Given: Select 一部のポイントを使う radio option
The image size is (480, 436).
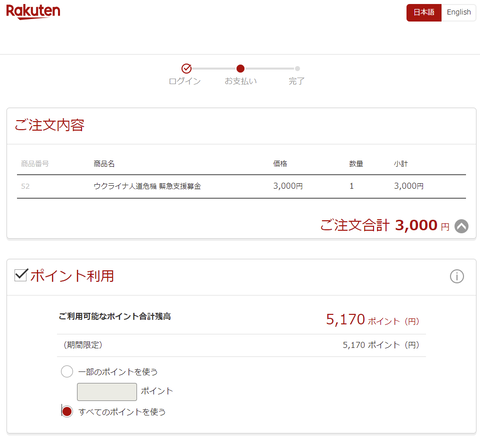Looking at the screenshot, I should 67,371.
